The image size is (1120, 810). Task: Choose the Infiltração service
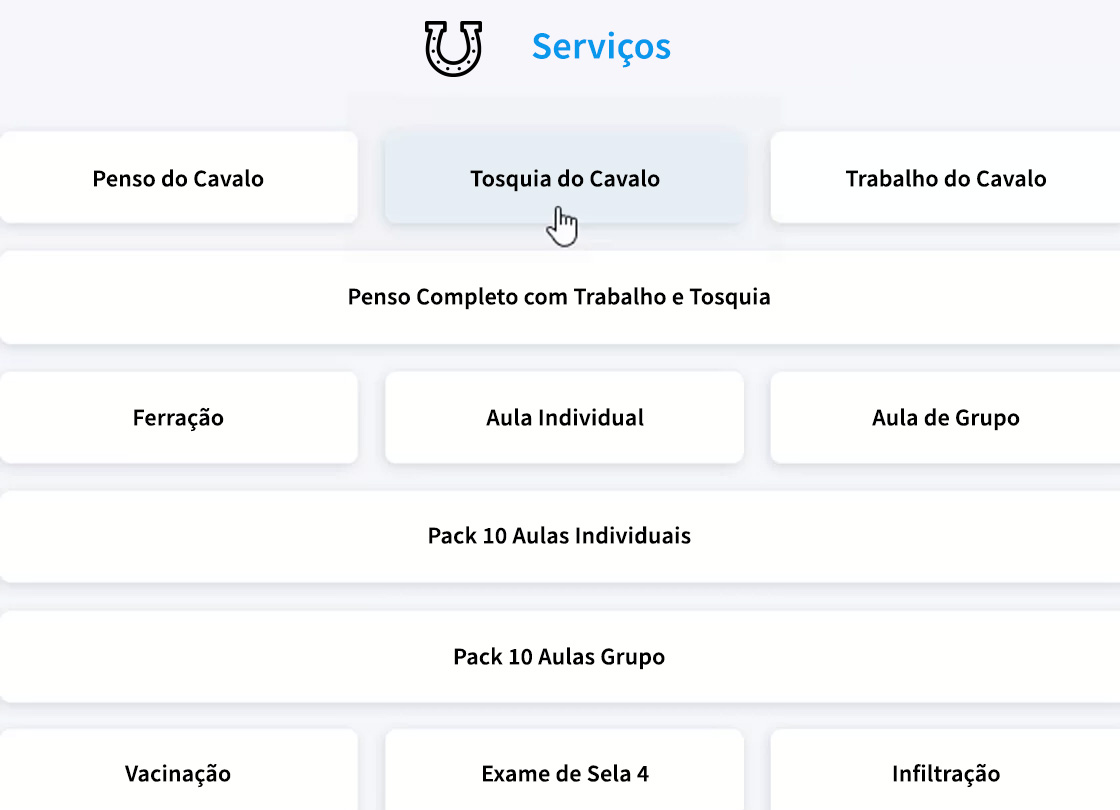[945, 773]
